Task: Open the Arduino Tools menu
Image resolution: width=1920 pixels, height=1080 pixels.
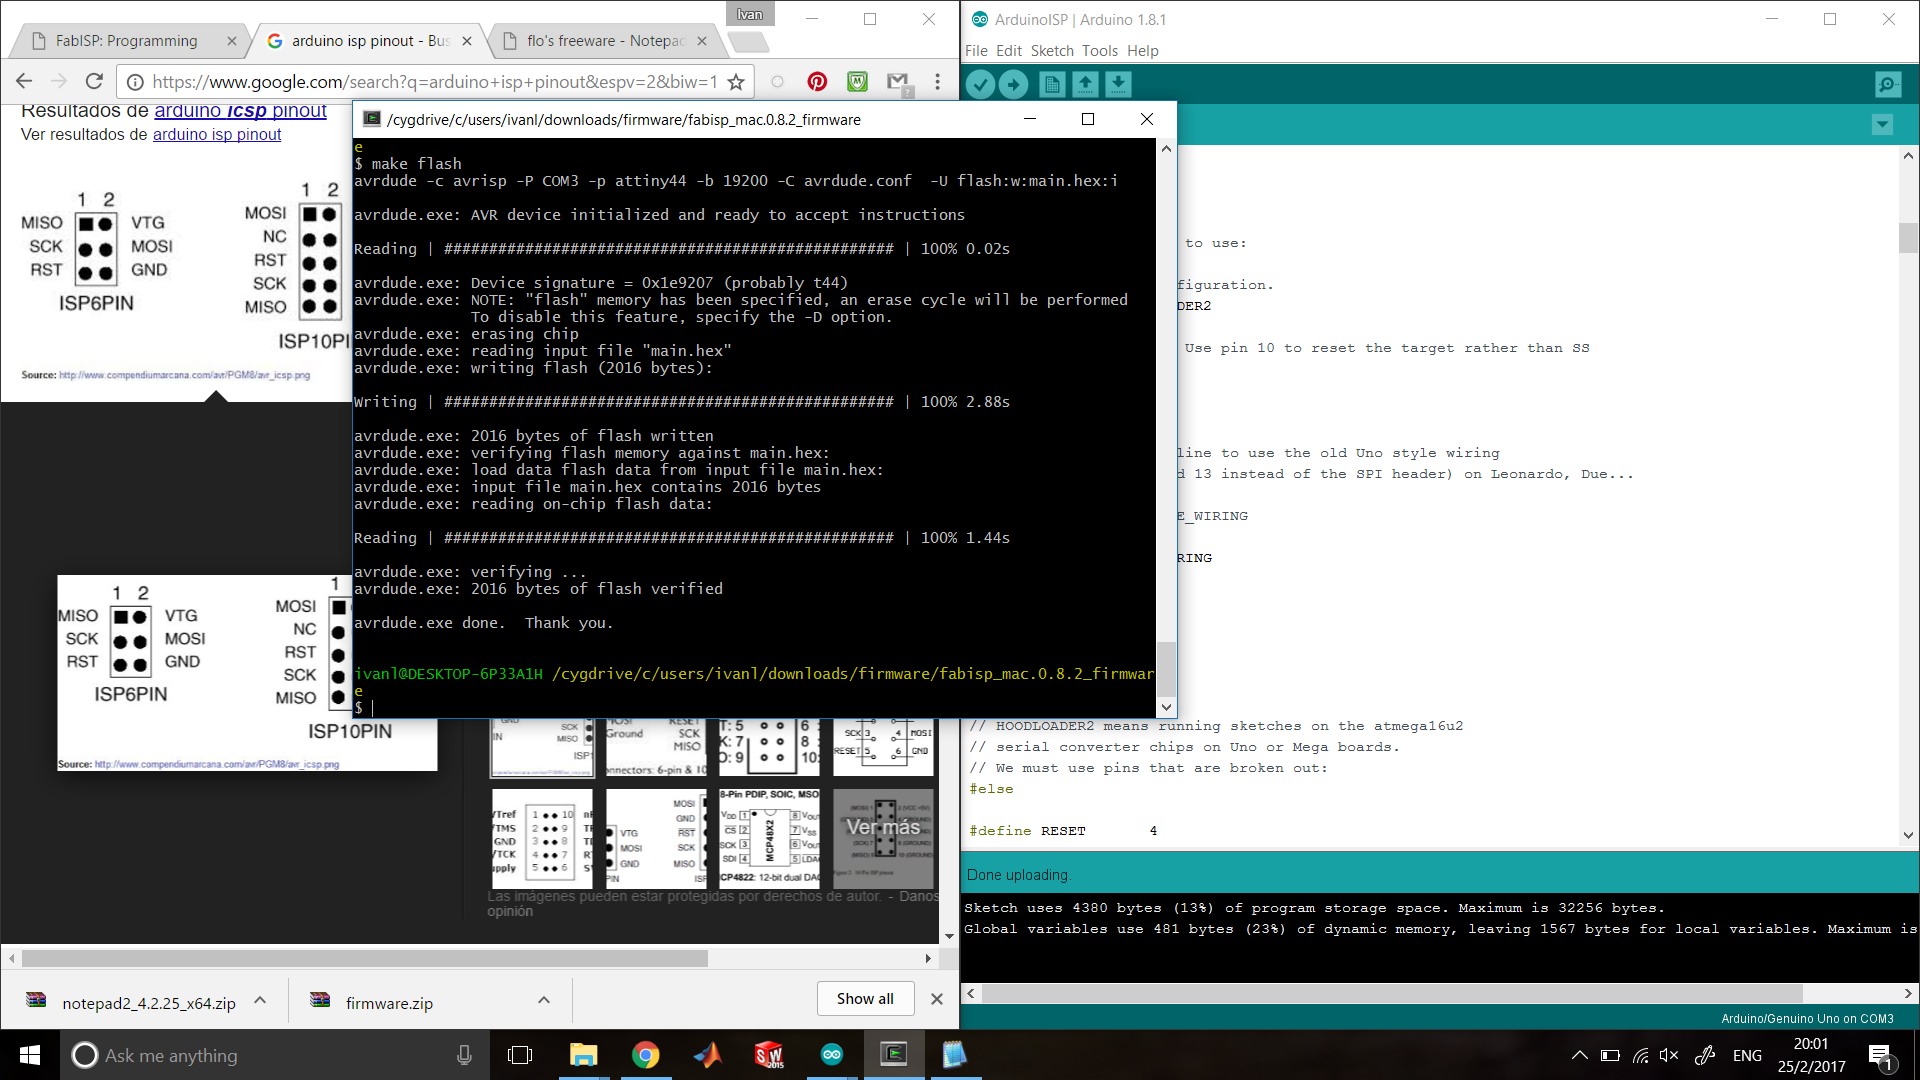Action: coord(1099,51)
